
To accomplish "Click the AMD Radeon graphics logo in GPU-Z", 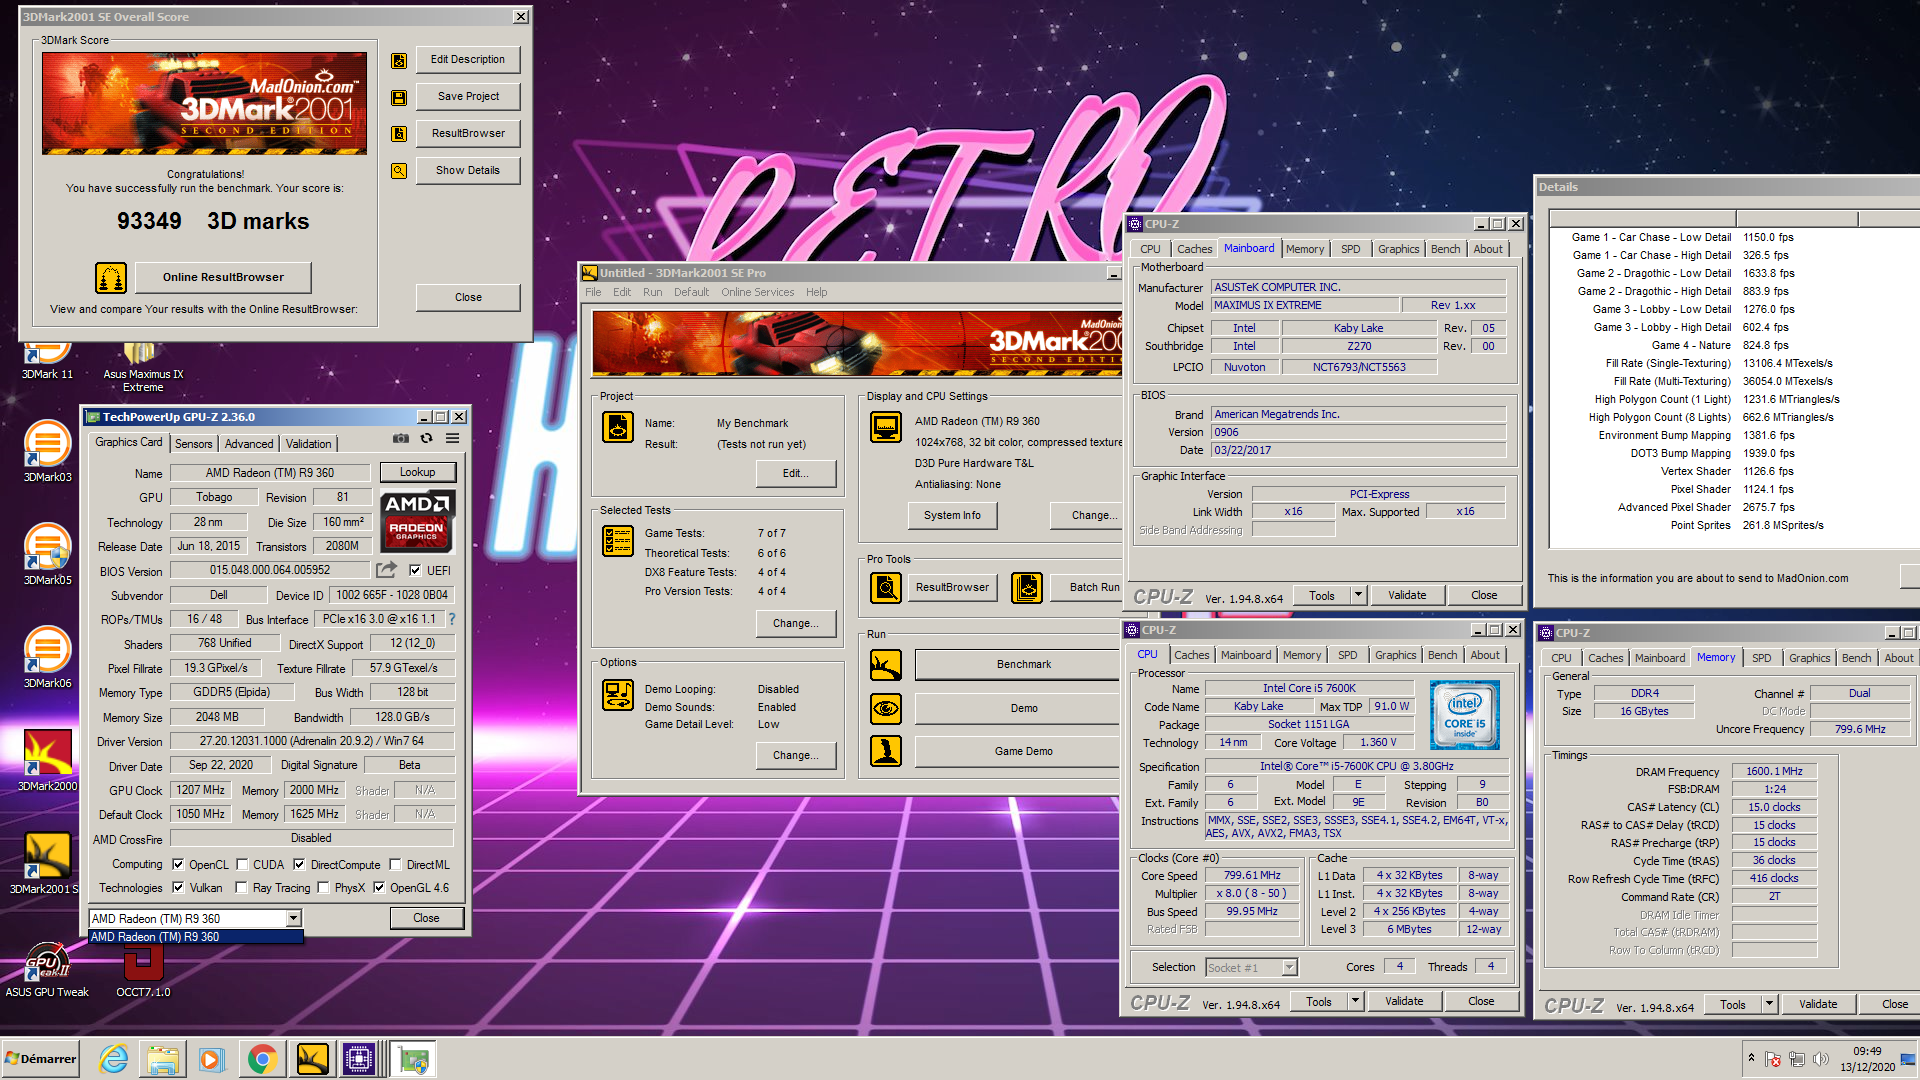I will click(x=418, y=521).
